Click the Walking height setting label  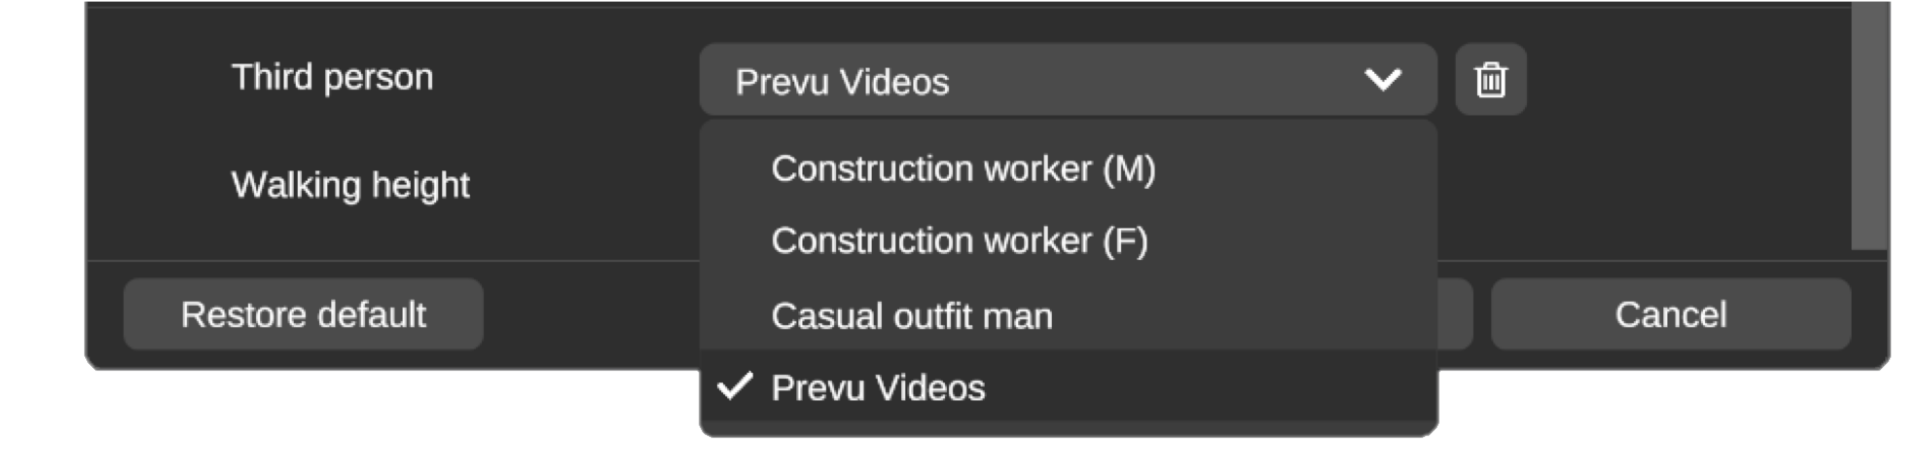click(x=350, y=185)
